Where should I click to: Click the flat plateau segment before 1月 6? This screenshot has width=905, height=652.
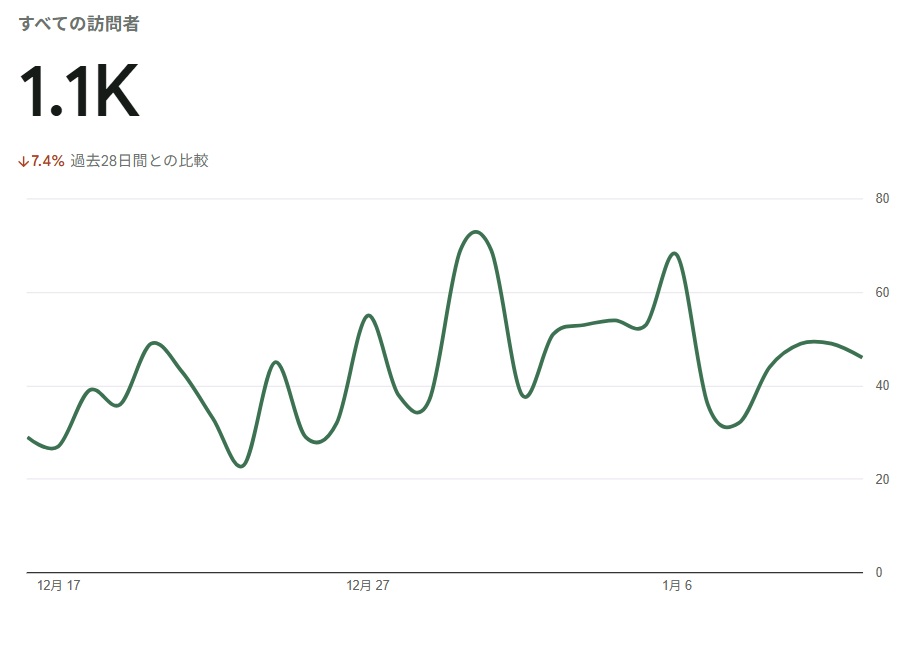(x=590, y=323)
